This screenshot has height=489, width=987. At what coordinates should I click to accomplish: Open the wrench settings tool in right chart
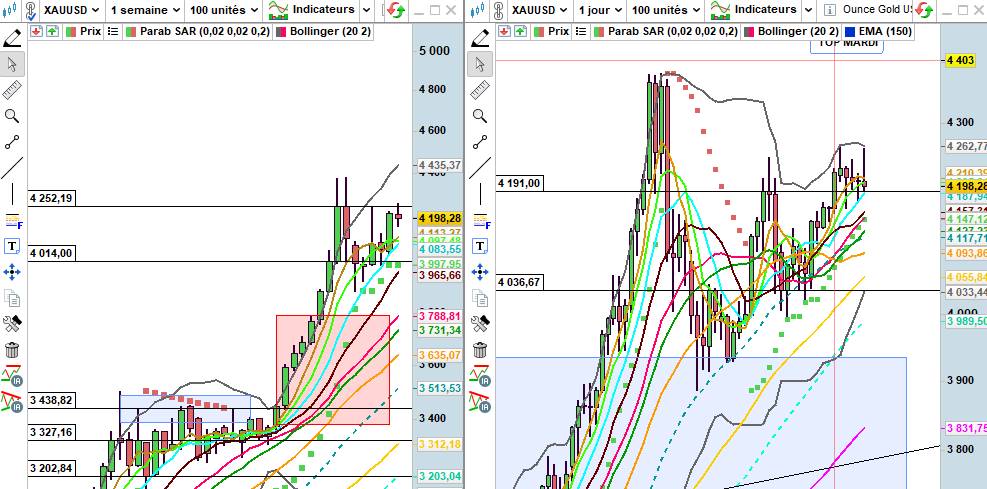click(481, 323)
